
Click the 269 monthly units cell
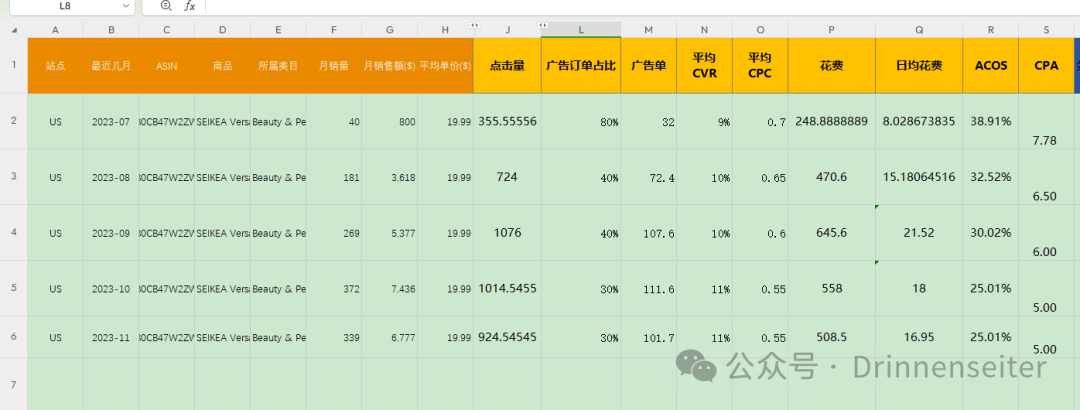point(334,233)
